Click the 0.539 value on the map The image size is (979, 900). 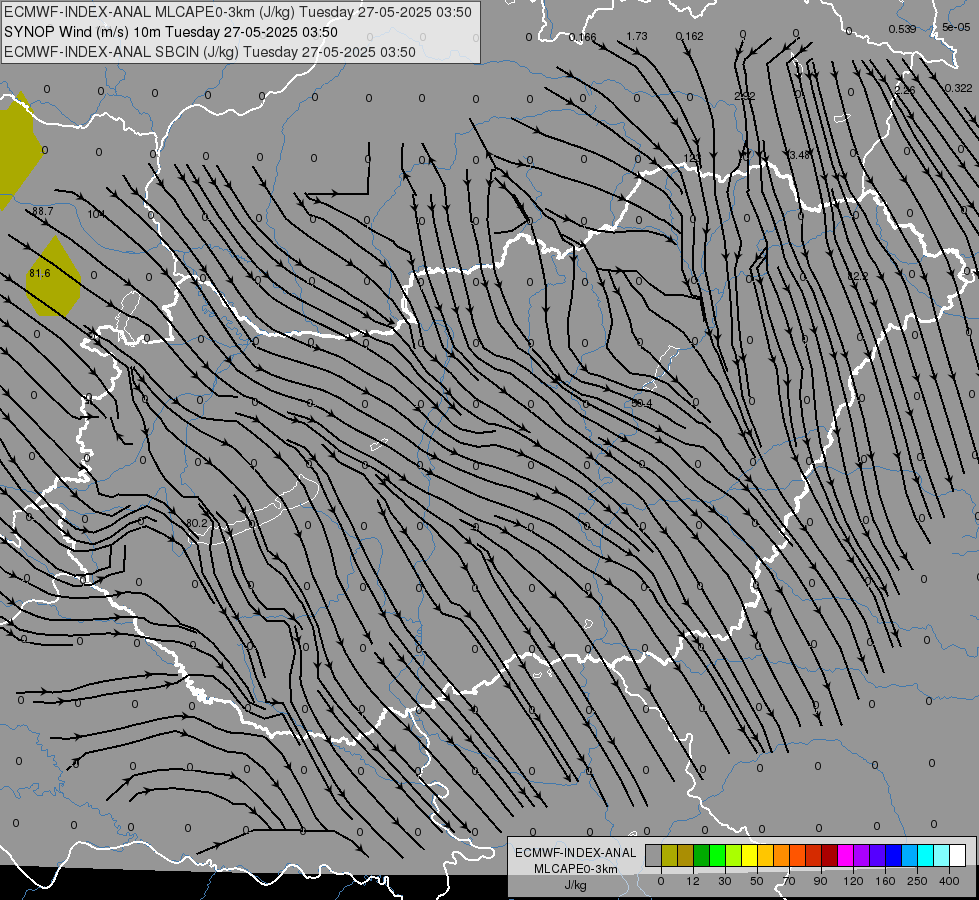pyautogui.click(x=902, y=29)
